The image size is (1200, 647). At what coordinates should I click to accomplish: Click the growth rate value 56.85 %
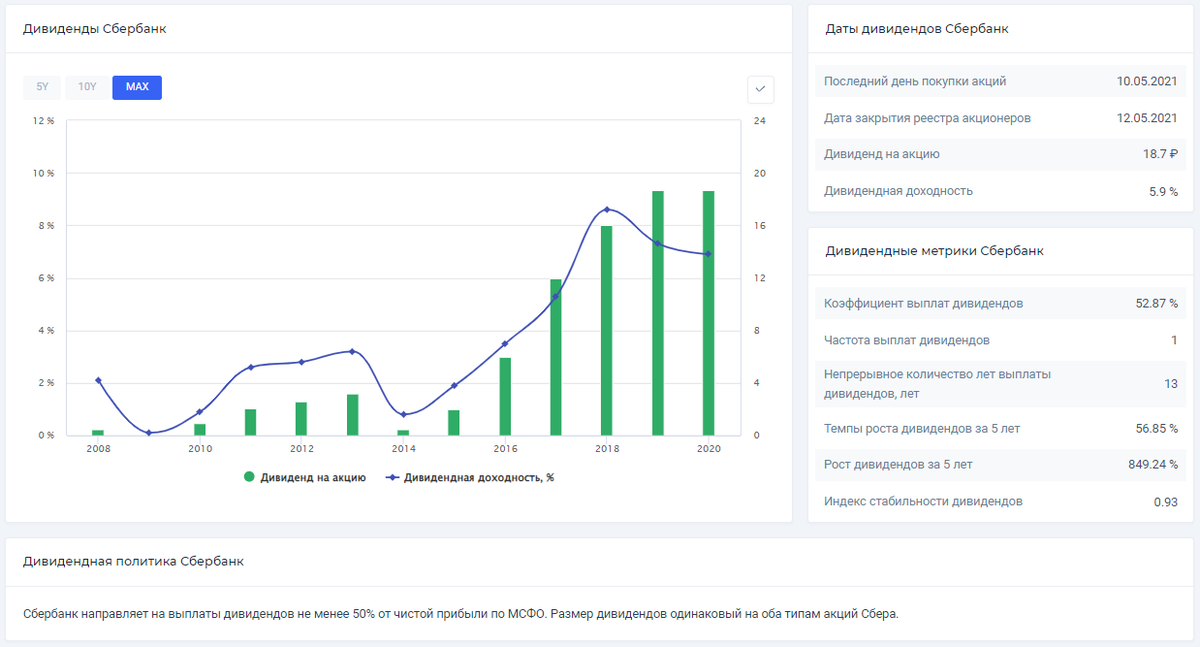coord(1154,428)
